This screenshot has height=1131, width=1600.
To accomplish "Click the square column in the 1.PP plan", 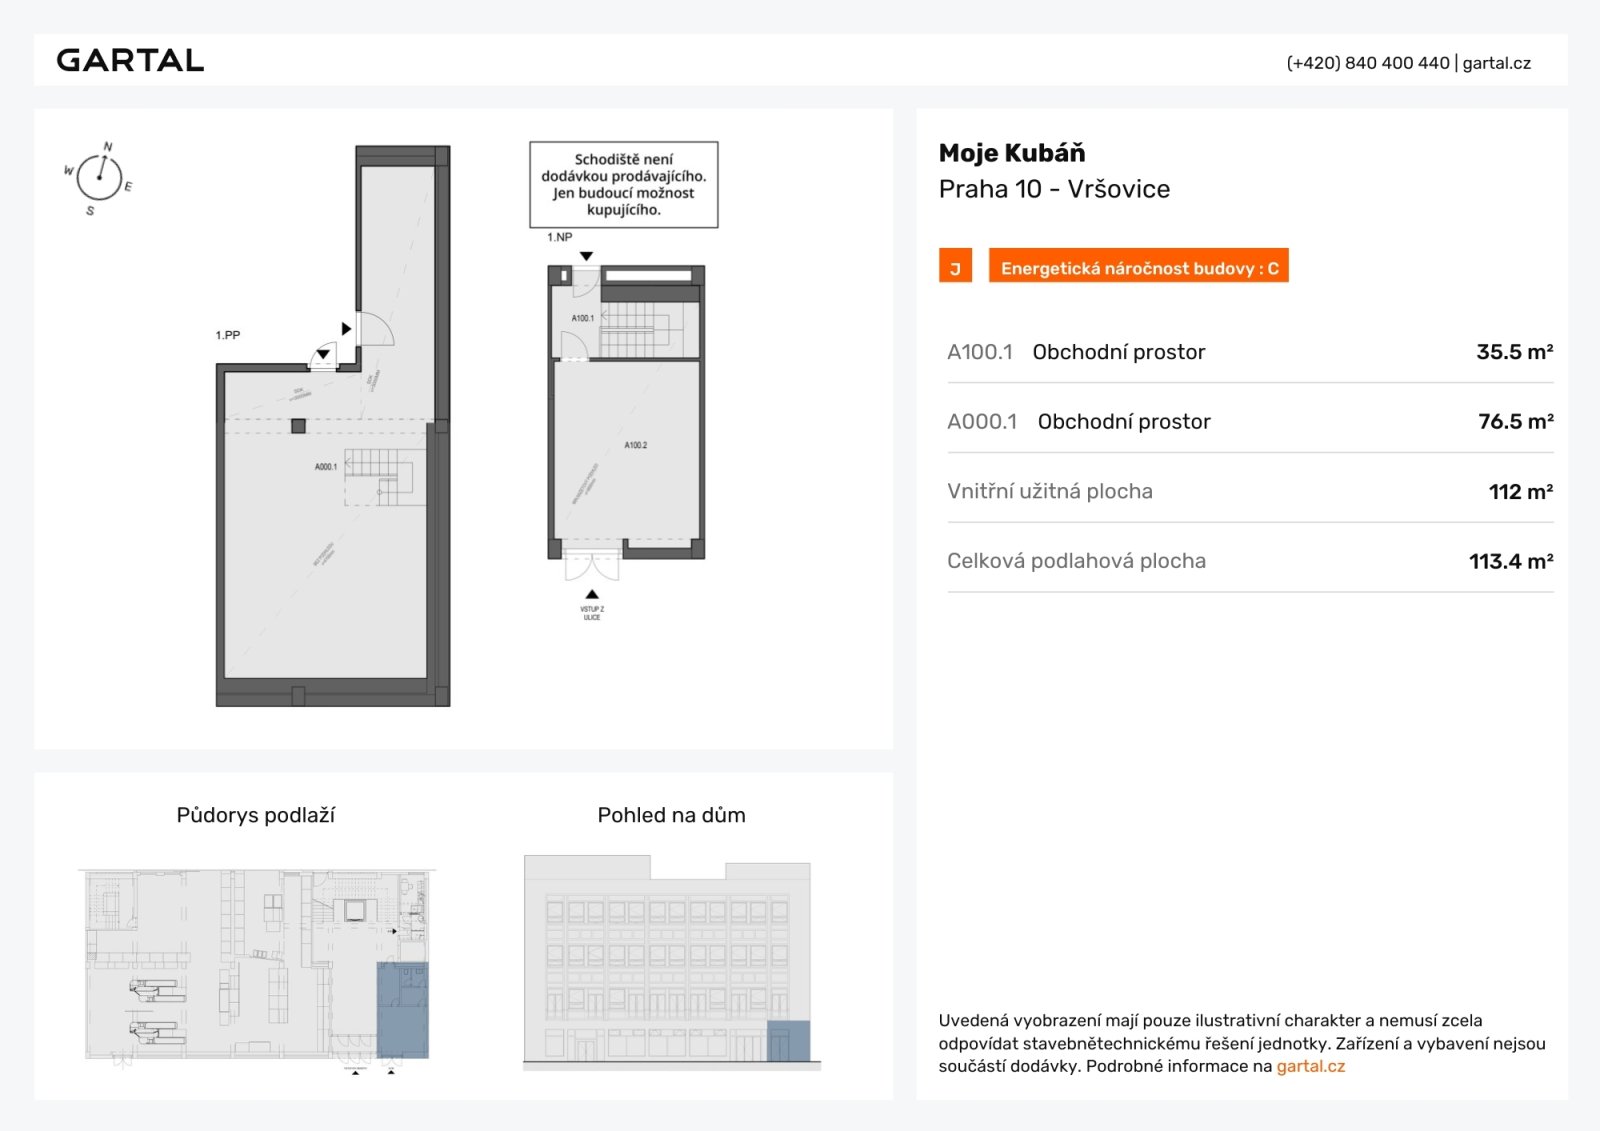I will [x=298, y=426].
